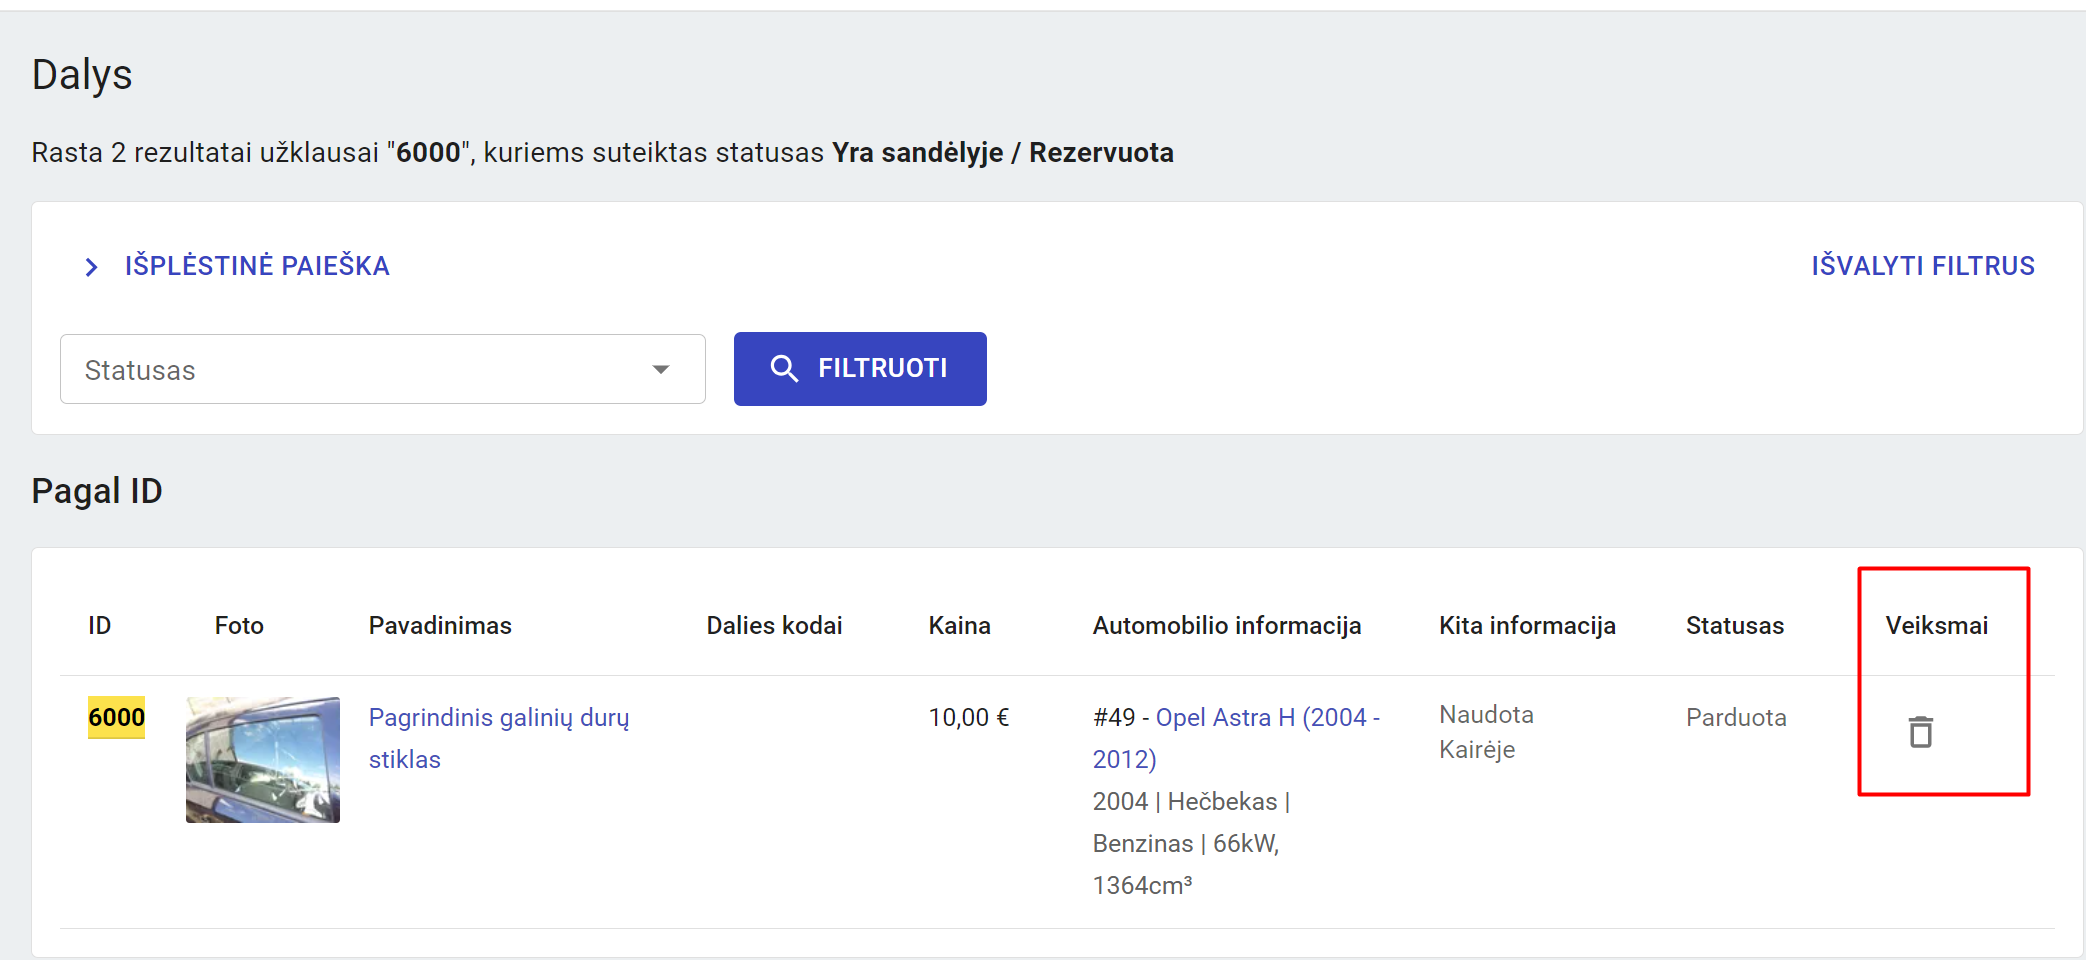Clear filters with IŠVALYTI FILTRUS
2086x960 pixels.
(x=1922, y=266)
